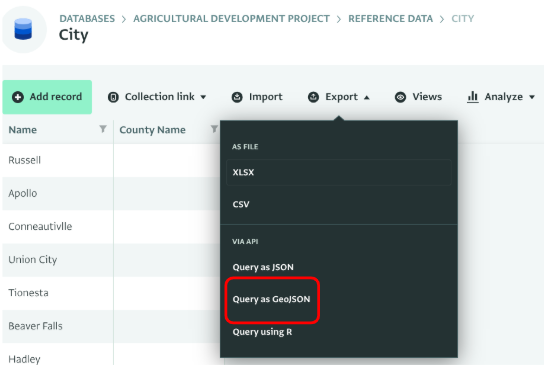The width and height of the screenshot is (544, 367).
Task: Expand the Collection link dropdown arrow
Action: click(x=203, y=97)
